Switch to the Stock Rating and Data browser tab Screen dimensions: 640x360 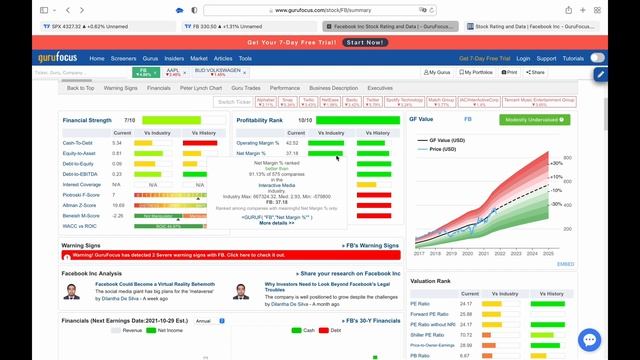(x=531, y=27)
